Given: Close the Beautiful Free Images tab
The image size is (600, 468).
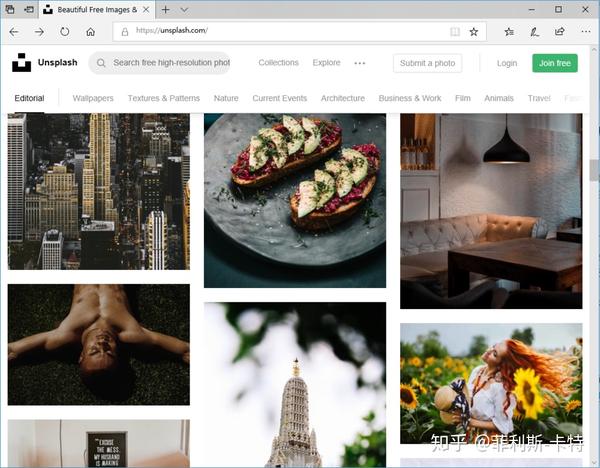Looking at the screenshot, I should point(146,10).
